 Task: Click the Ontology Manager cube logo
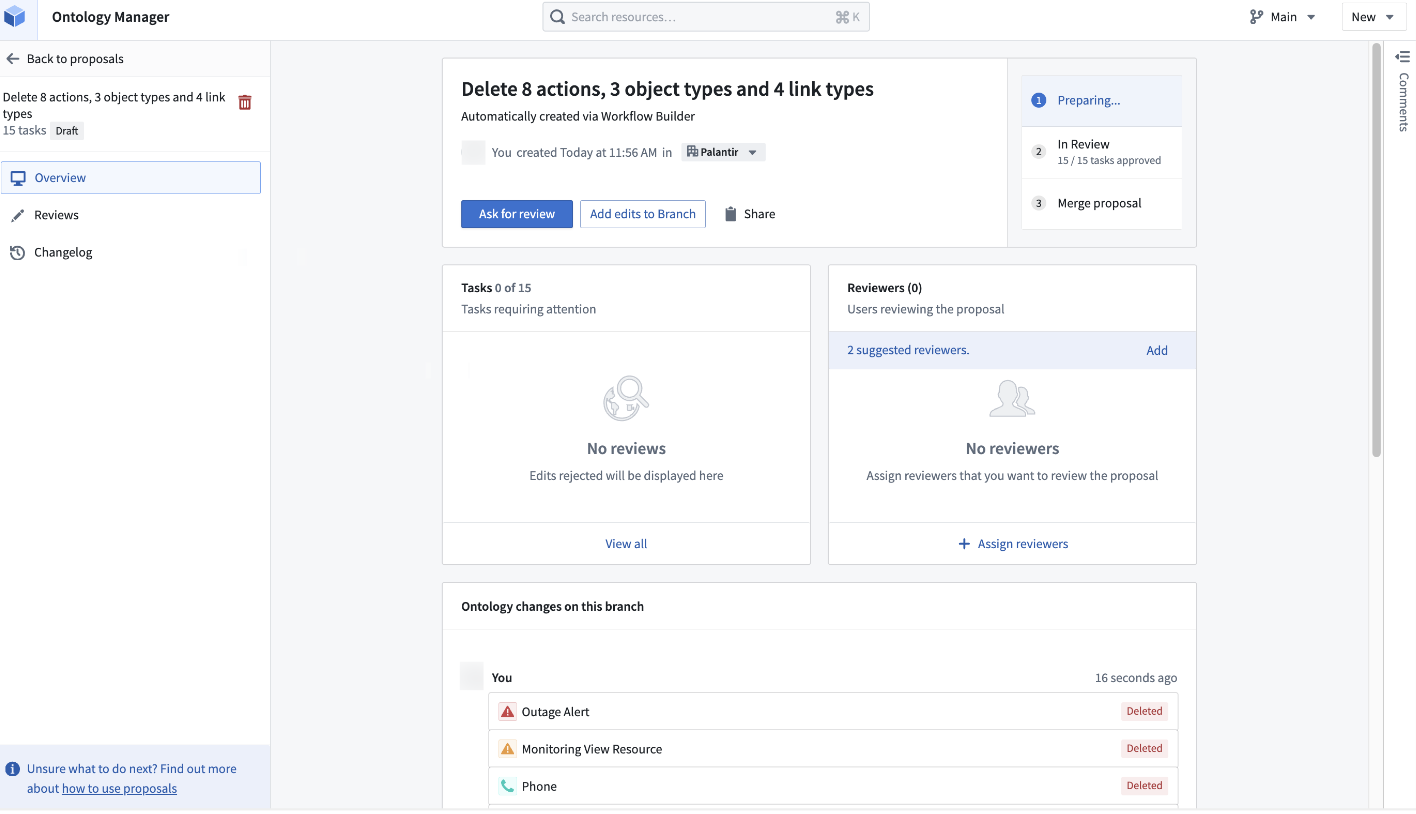tap(15, 17)
